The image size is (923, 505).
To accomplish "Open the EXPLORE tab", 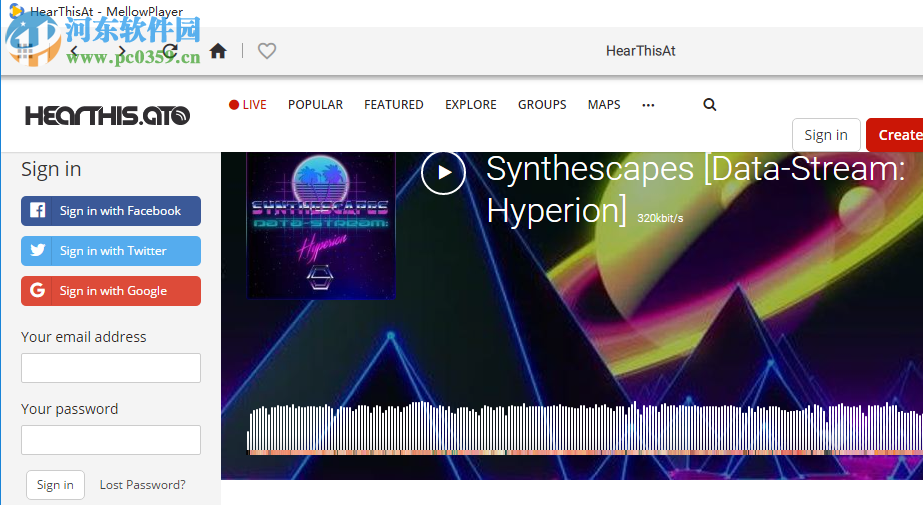I will click(x=470, y=105).
